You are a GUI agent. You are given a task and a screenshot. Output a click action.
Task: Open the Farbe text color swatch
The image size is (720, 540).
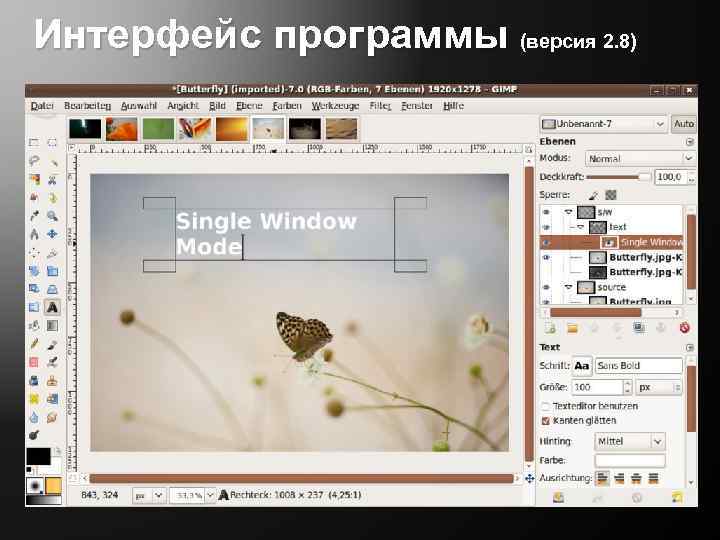tap(630, 460)
